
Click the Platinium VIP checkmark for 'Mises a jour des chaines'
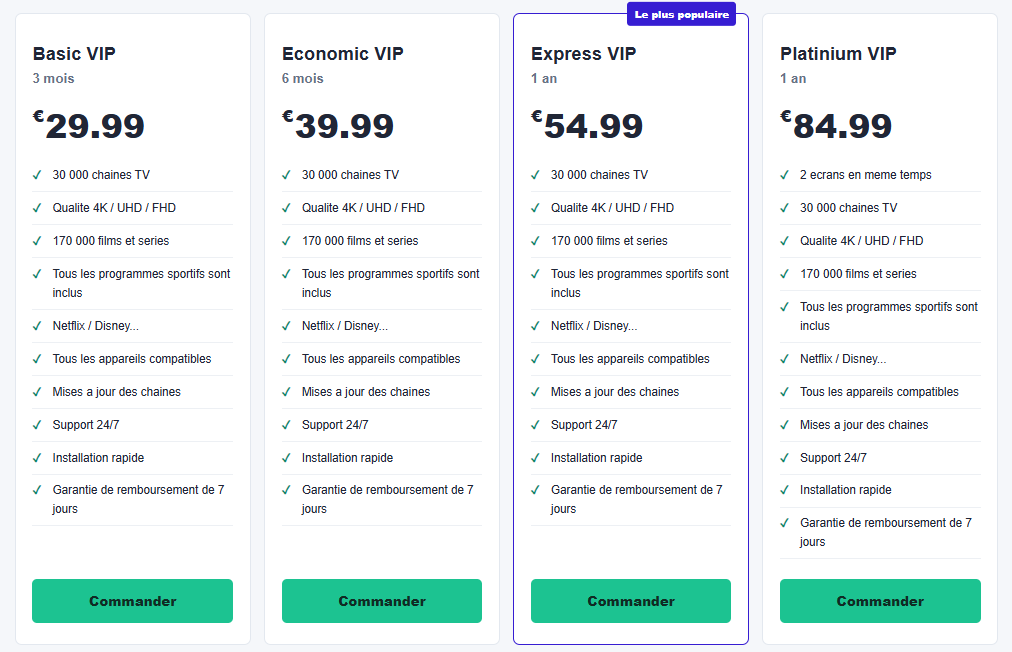click(784, 425)
